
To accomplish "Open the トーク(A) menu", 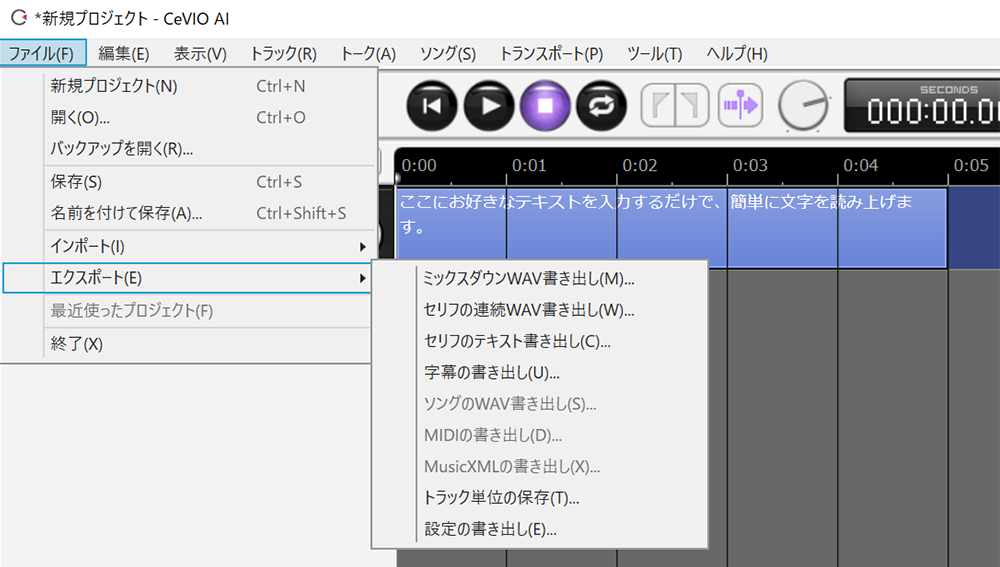I will [368, 54].
